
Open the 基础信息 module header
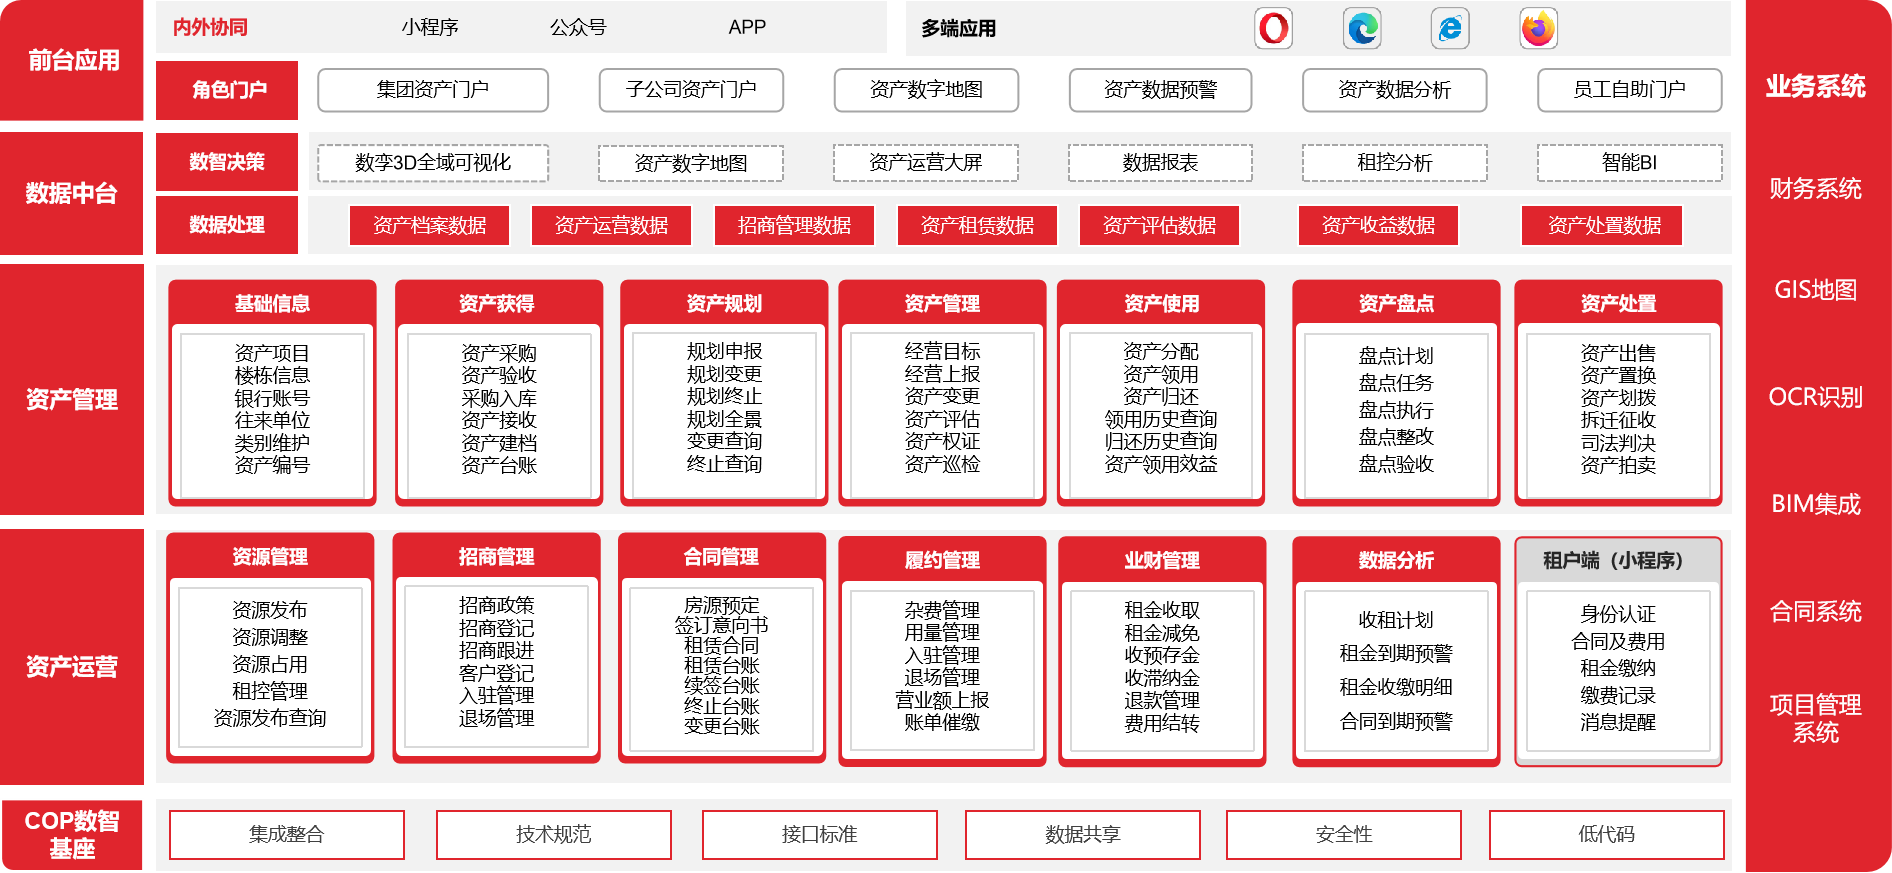[x=272, y=304]
